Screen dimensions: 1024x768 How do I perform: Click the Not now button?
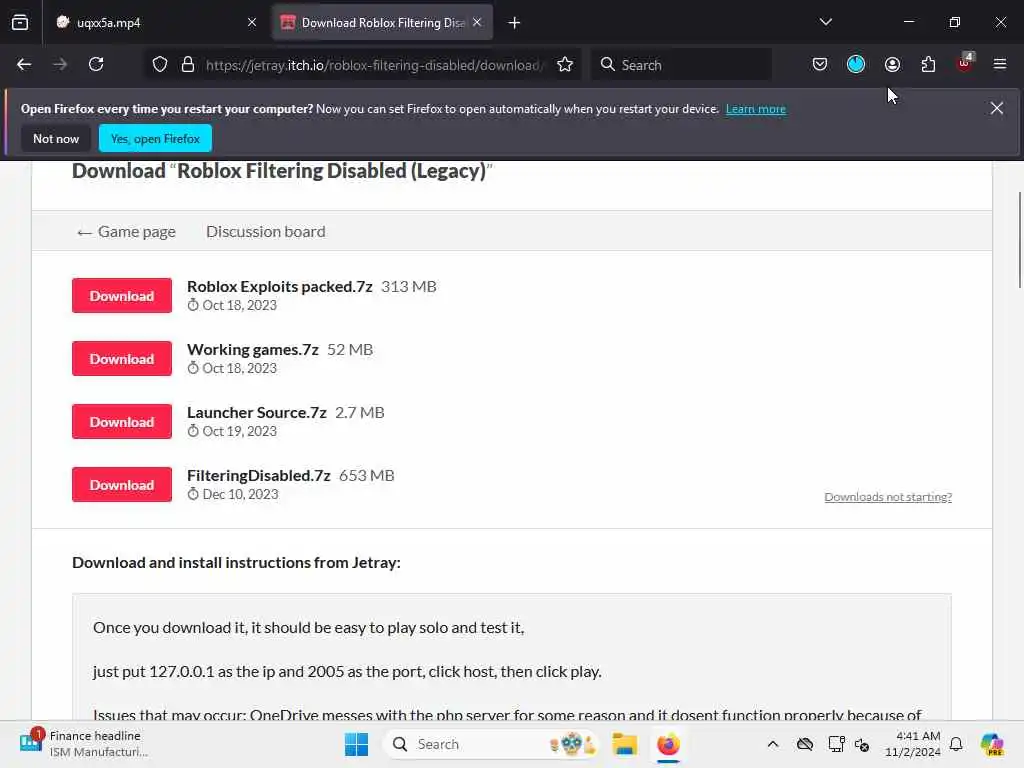click(x=56, y=138)
